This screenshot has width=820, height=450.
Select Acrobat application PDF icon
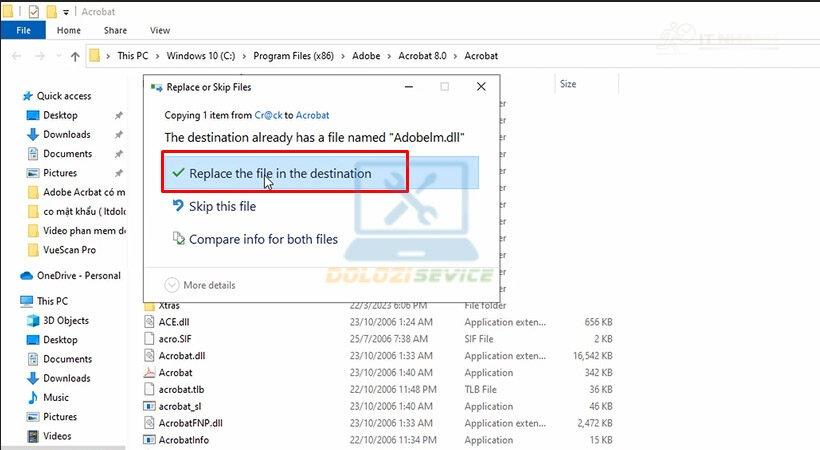[x=150, y=373]
